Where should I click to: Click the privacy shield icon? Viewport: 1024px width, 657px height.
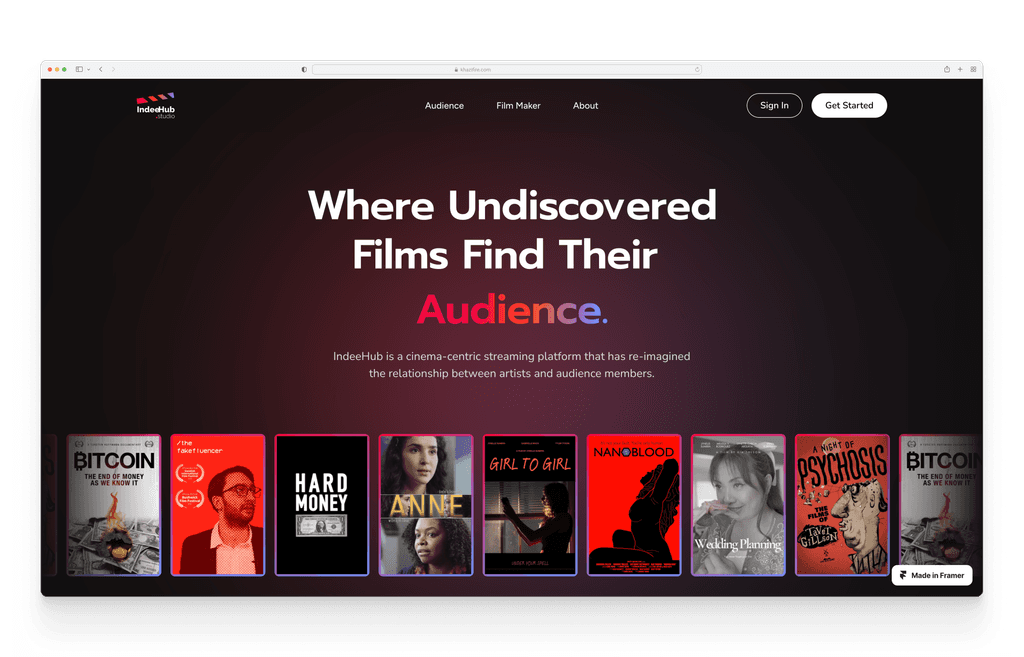point(304,69)
